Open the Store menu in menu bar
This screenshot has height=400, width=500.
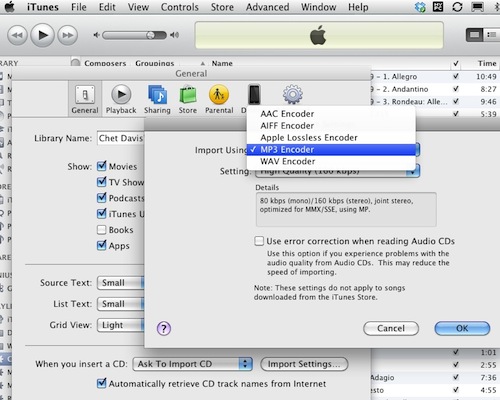click(222, 7)
